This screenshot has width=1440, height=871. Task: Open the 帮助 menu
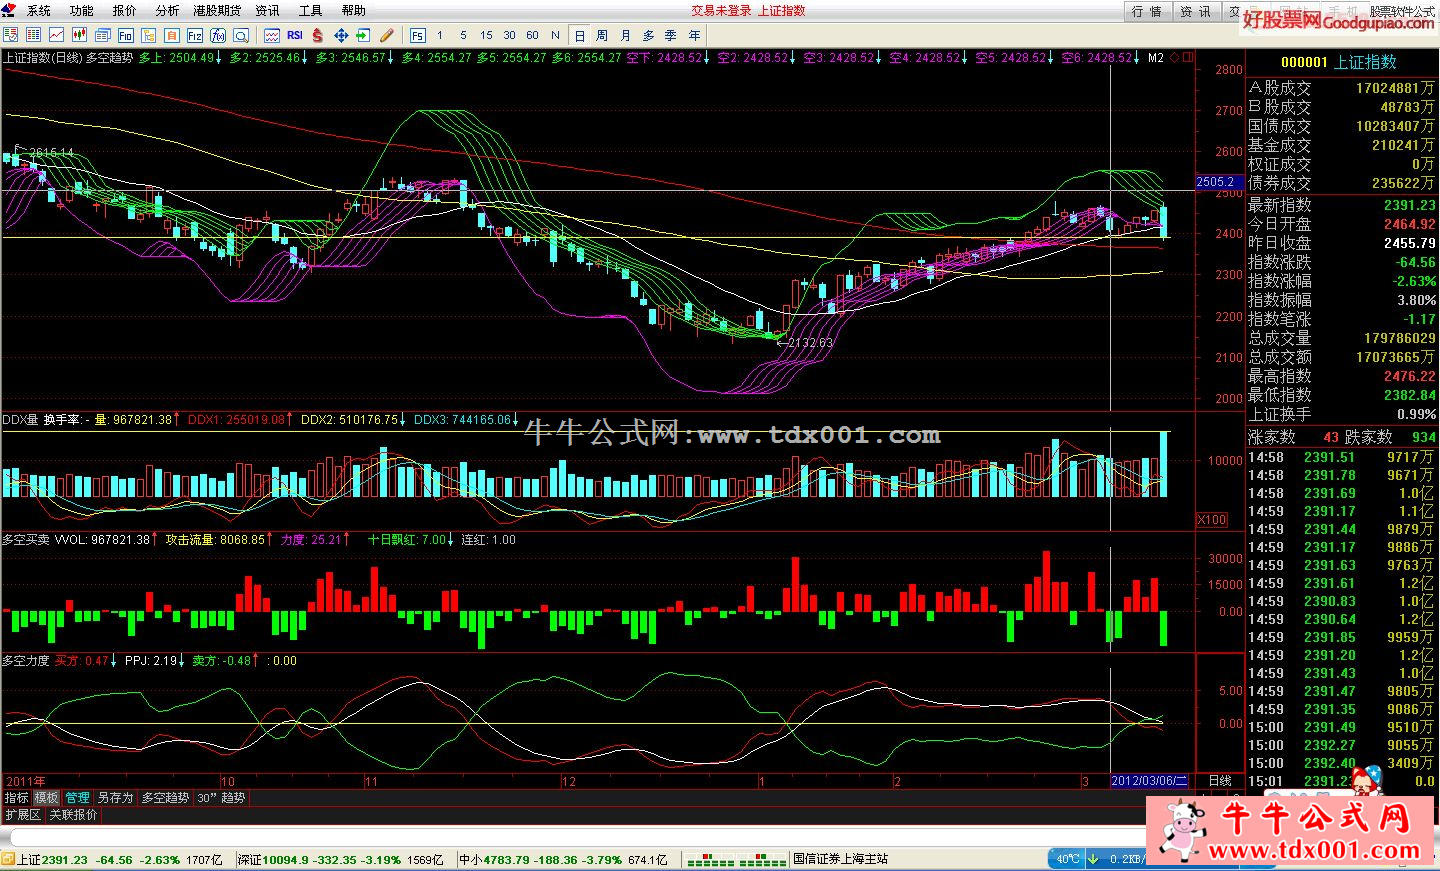pos(354,10)
